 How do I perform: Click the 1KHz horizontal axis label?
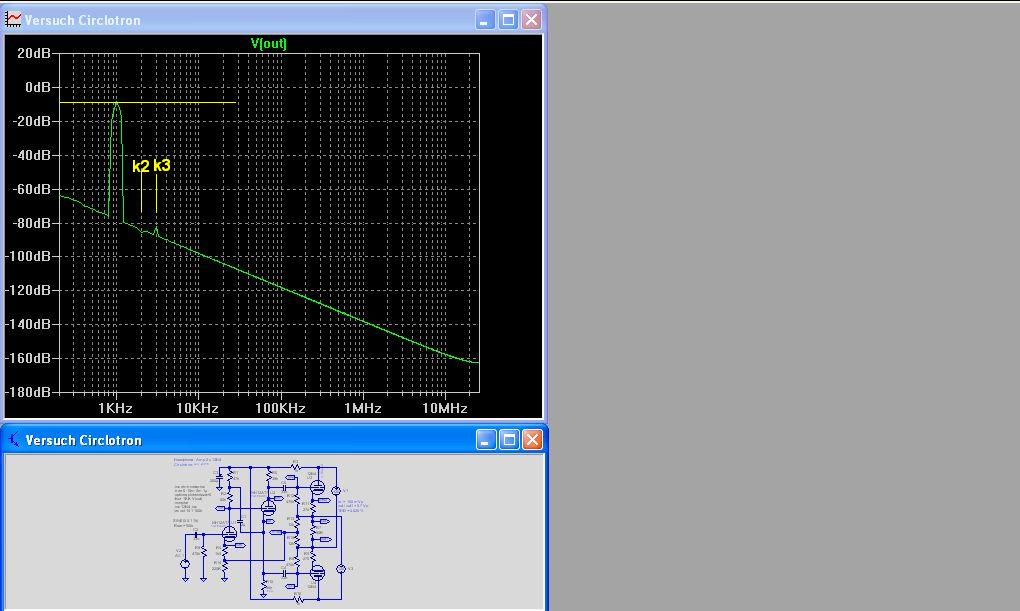[115, 408]
